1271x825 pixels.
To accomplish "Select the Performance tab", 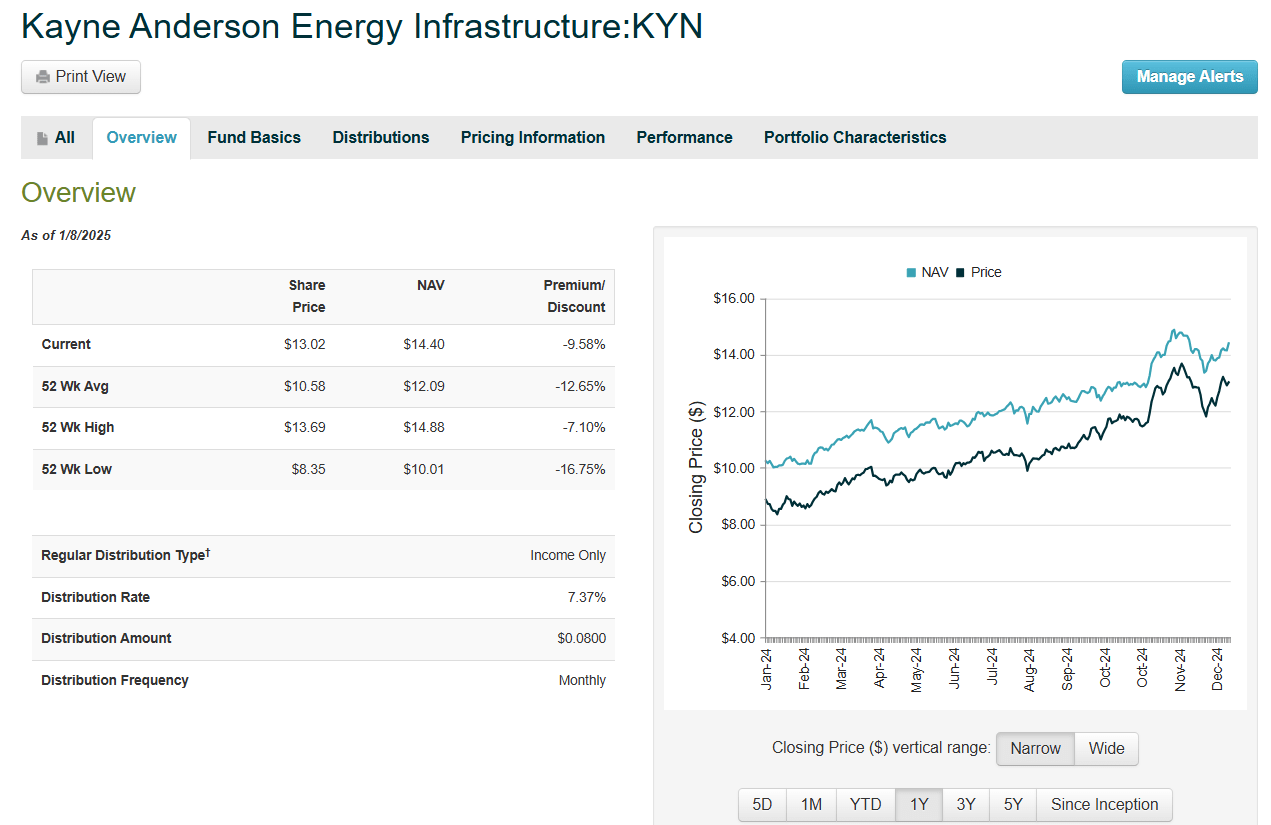I will pos(683,137).
